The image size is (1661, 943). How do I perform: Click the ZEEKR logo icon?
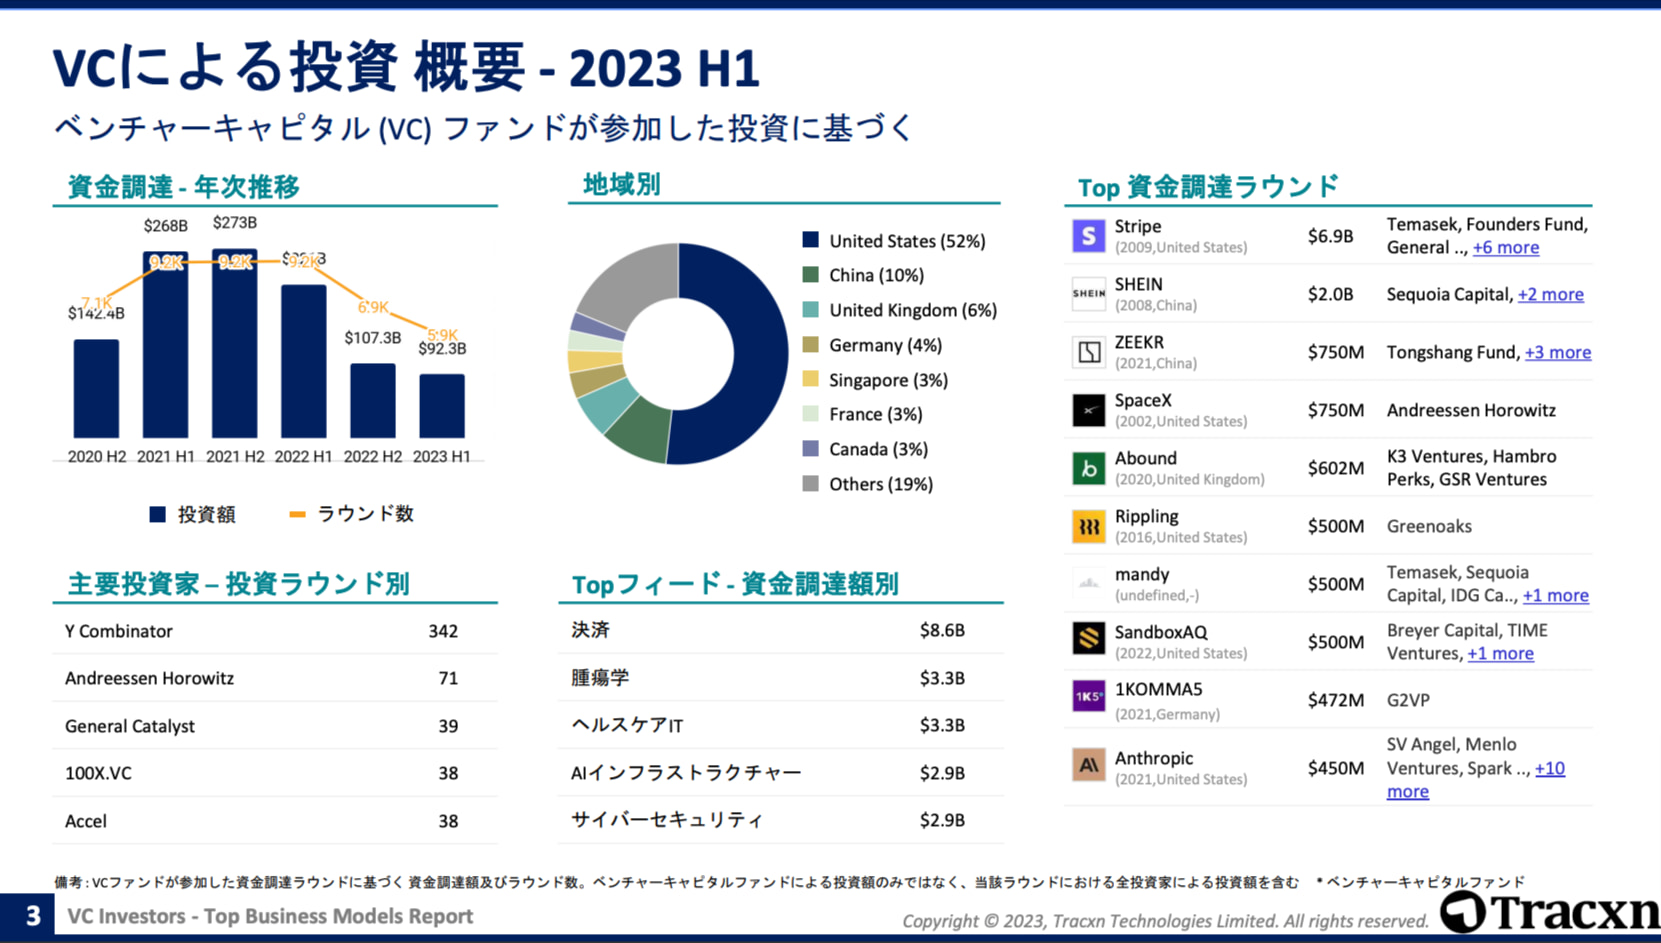[x=1088, y=352]
